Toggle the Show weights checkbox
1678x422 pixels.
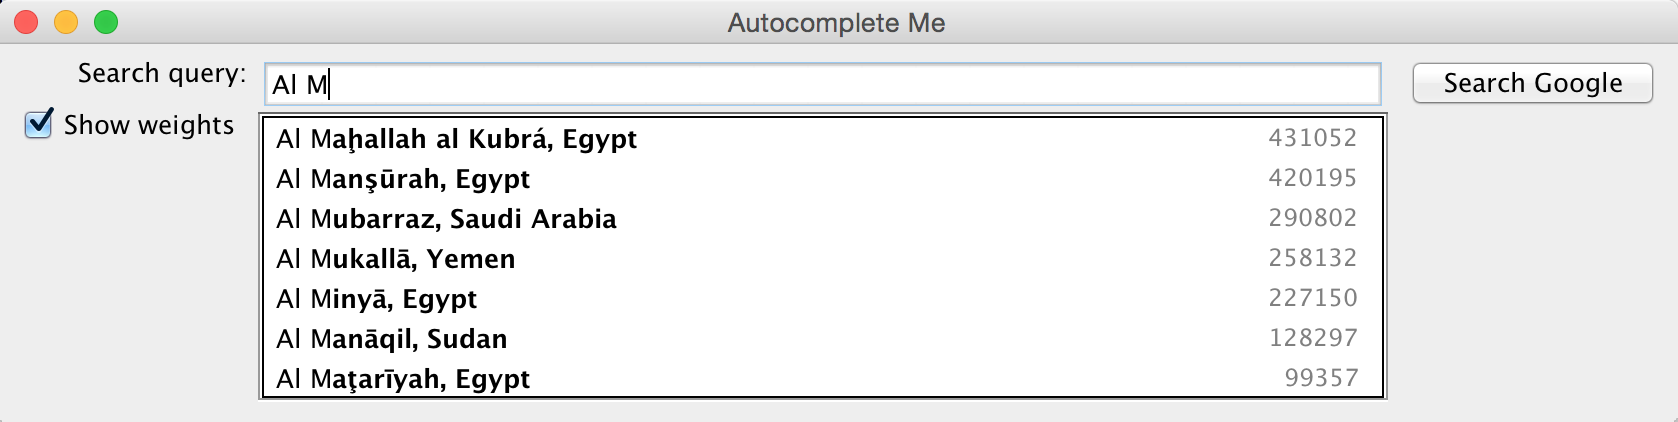point(39,125)
